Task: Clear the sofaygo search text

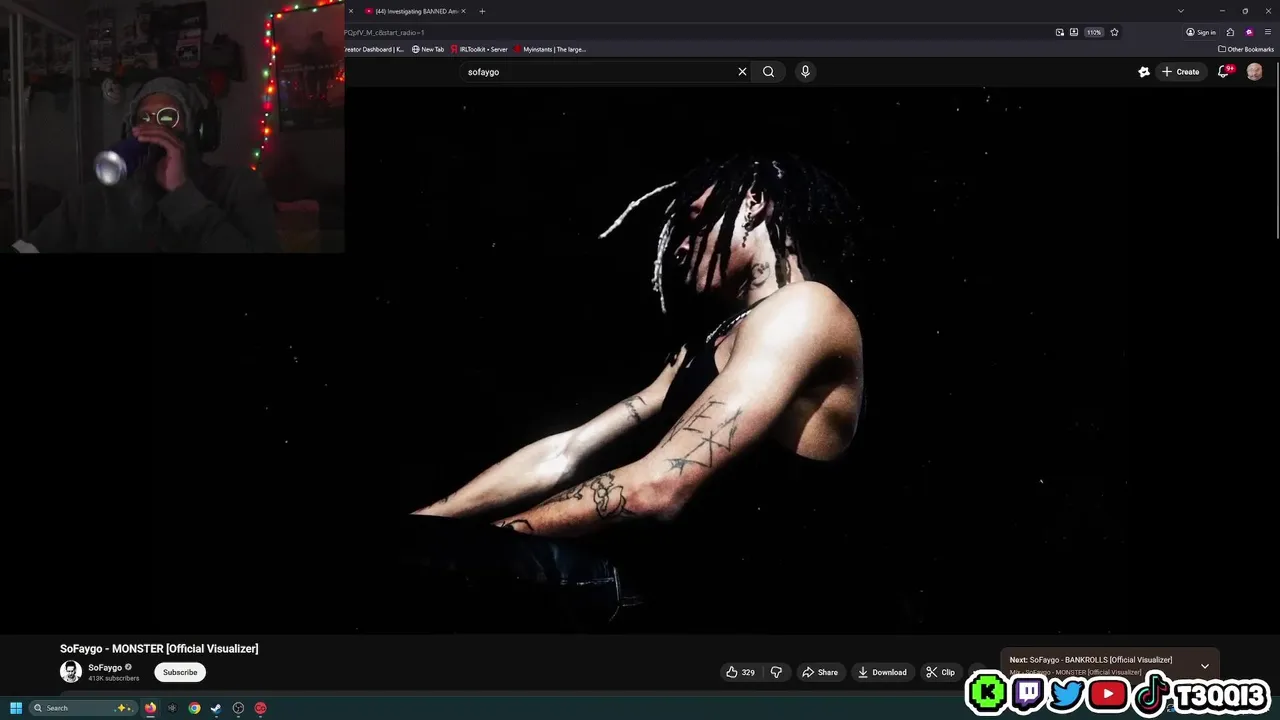Action: [x=742, y=72]
